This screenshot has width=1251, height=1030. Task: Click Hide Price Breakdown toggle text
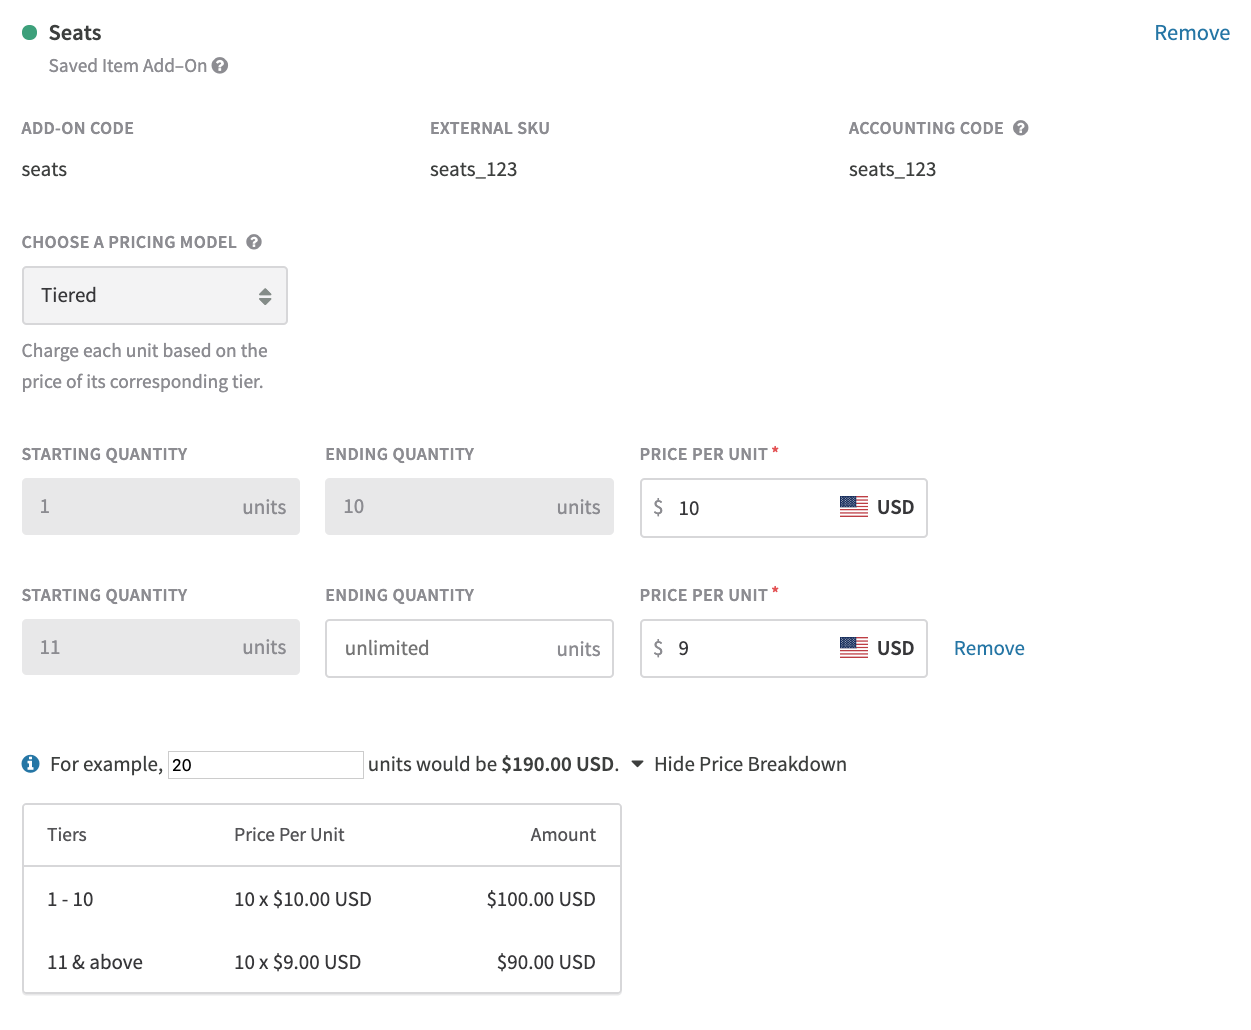(x=750, y=764)
